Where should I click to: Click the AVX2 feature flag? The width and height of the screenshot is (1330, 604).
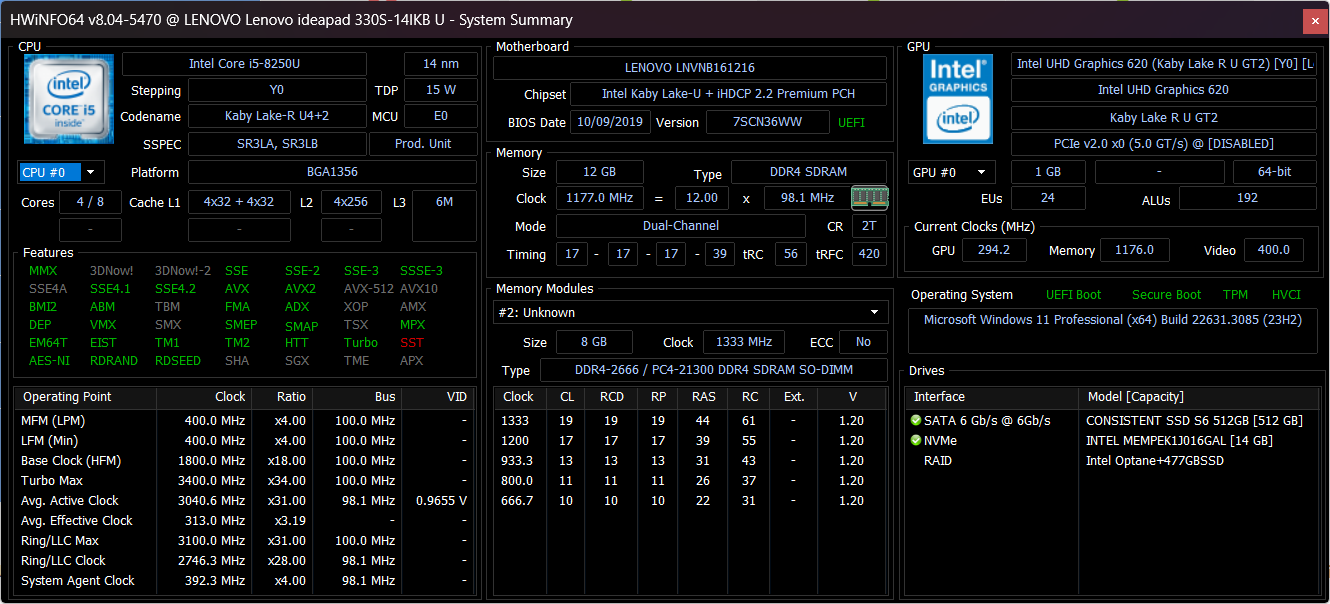tap(300, 289)
